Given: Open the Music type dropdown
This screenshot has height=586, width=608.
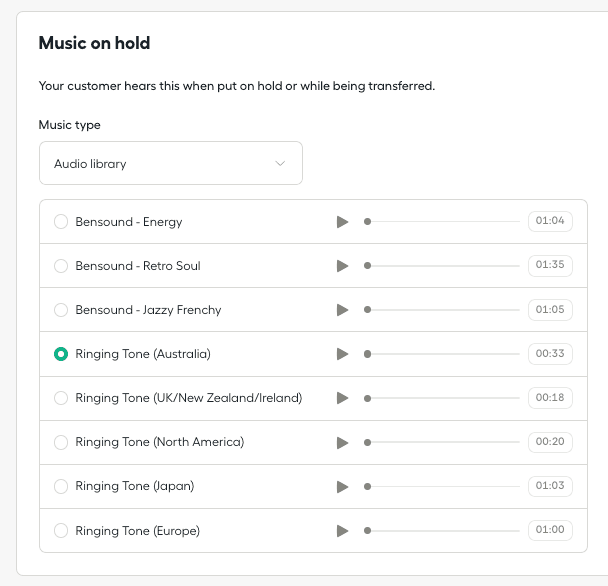Looking at the screenshot, I should click(170, 163).
